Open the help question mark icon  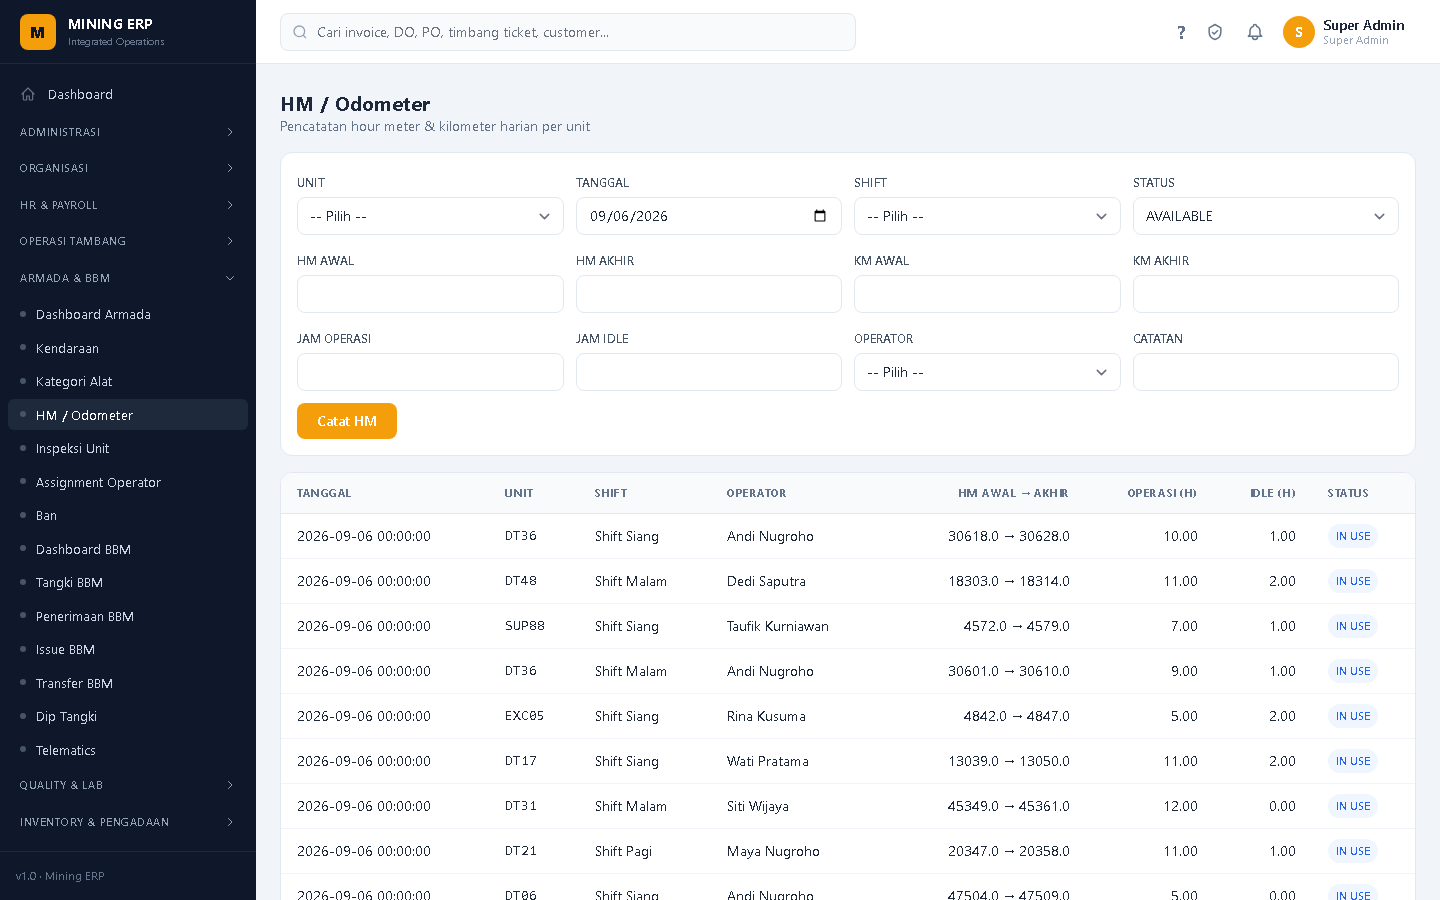1181,32
